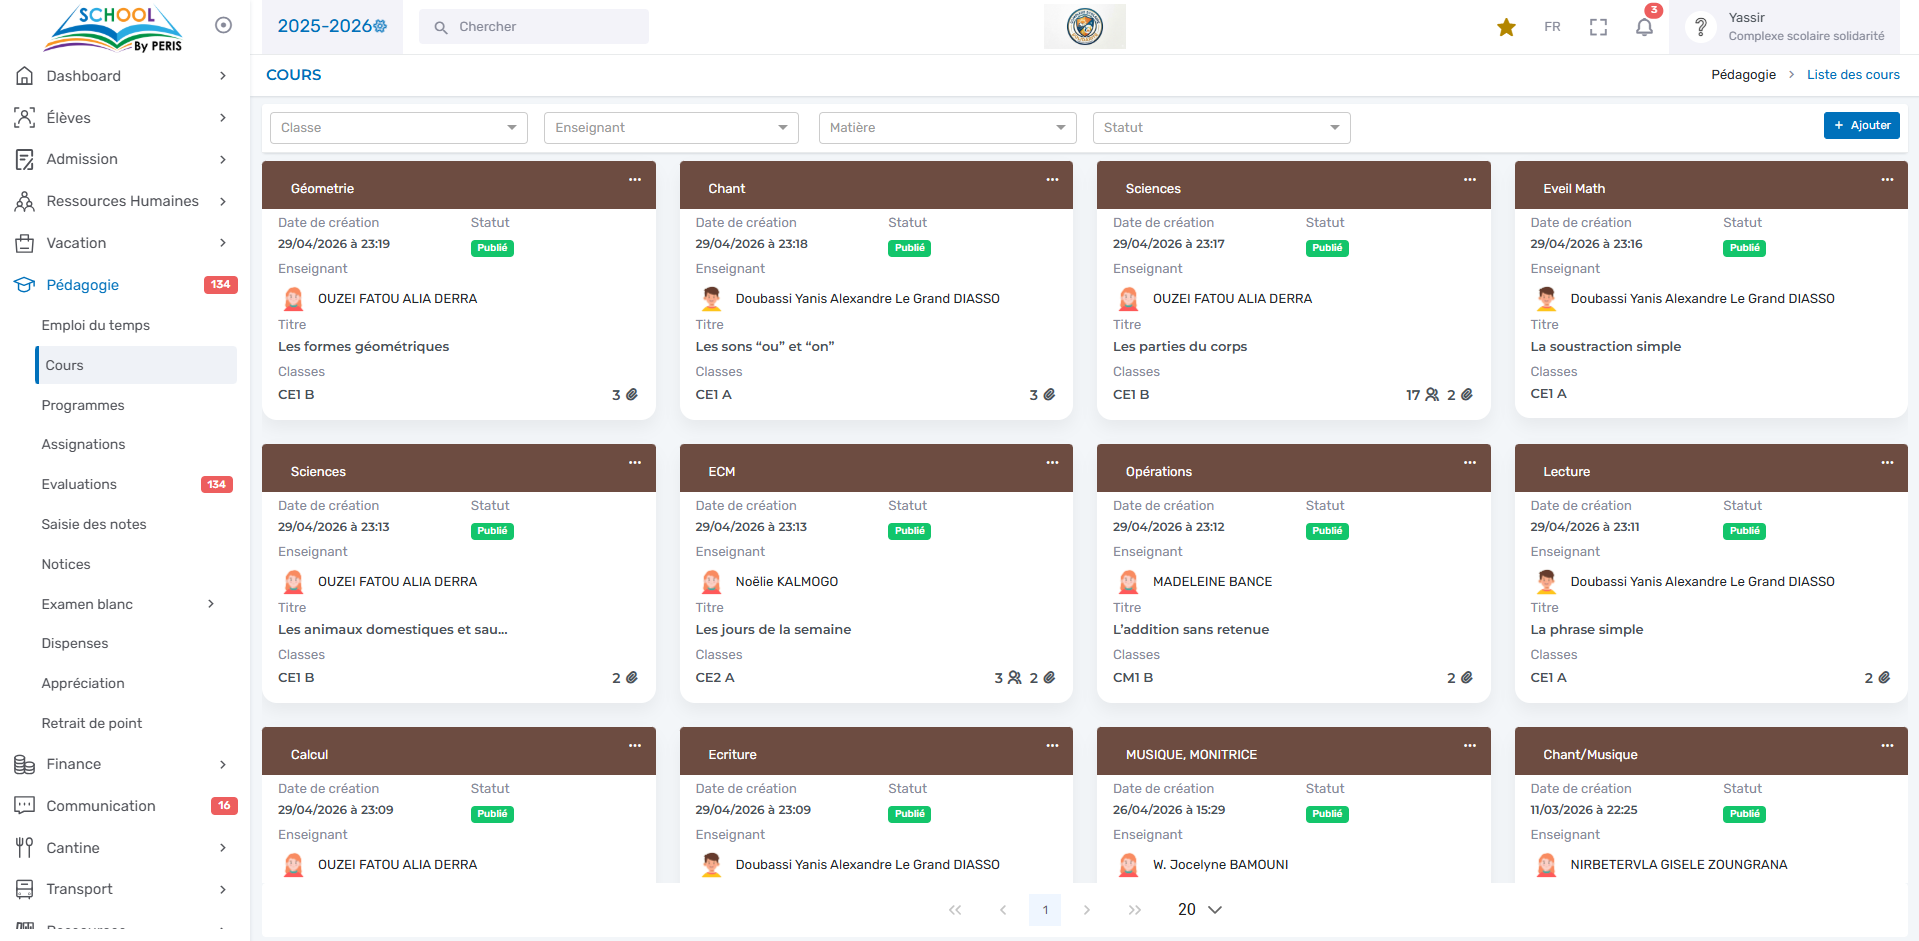
Task: Open the Classe filter dropdown
Action: (398, 128)
